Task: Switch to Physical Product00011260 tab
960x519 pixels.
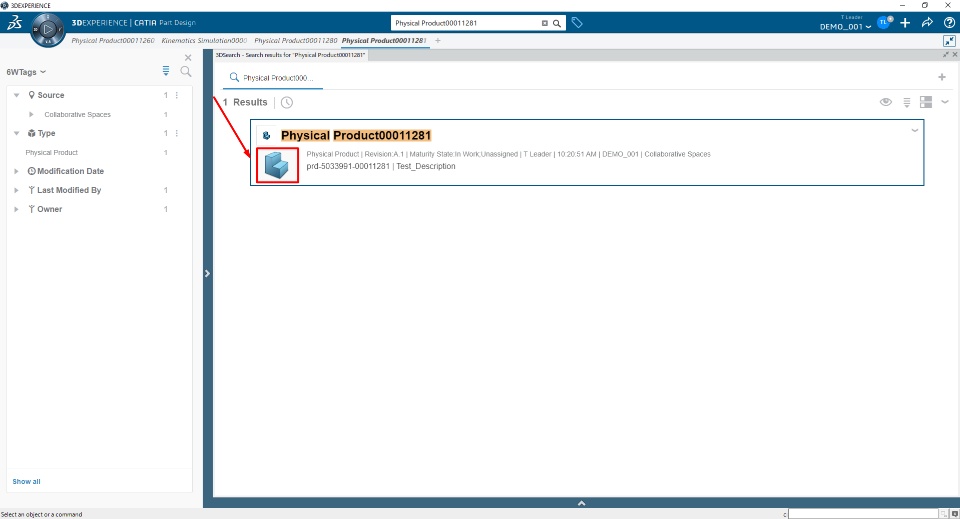Action: tap(113, 40)
